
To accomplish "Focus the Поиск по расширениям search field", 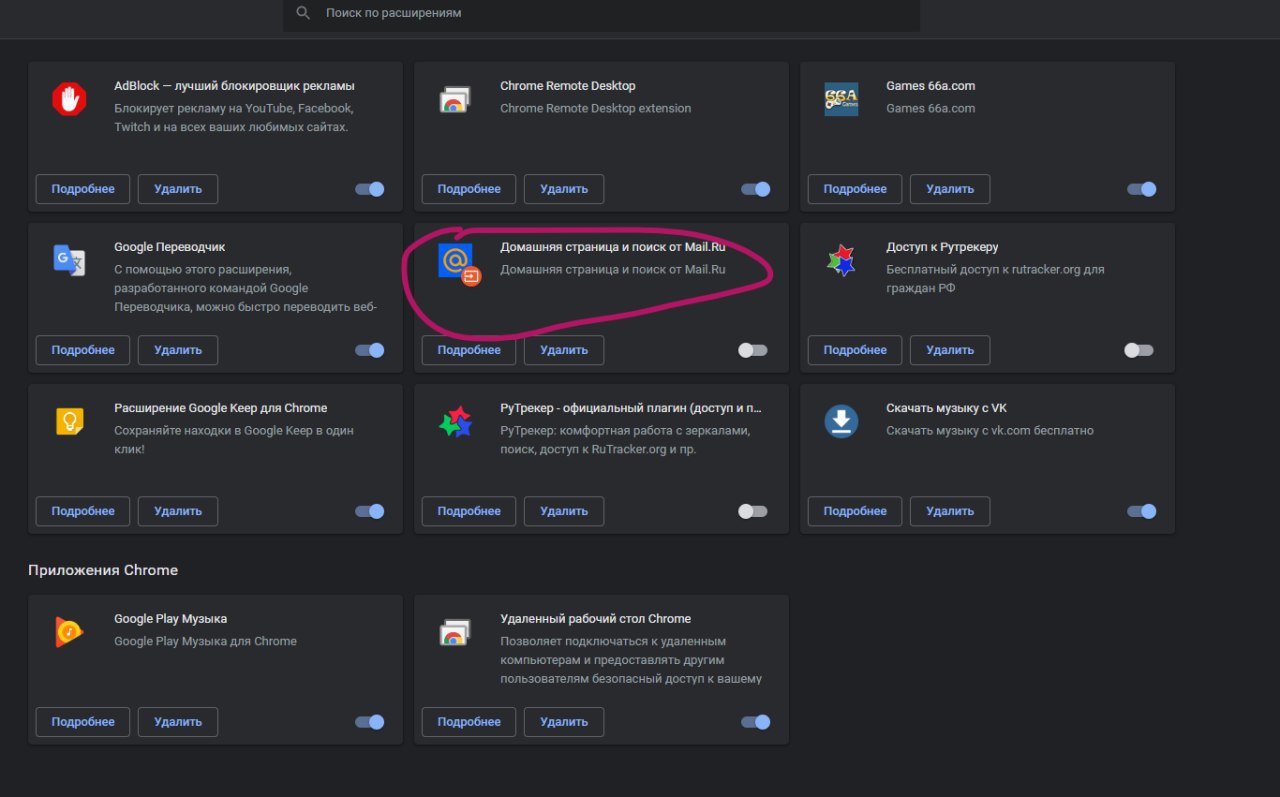I will click(x=602, y=14).
